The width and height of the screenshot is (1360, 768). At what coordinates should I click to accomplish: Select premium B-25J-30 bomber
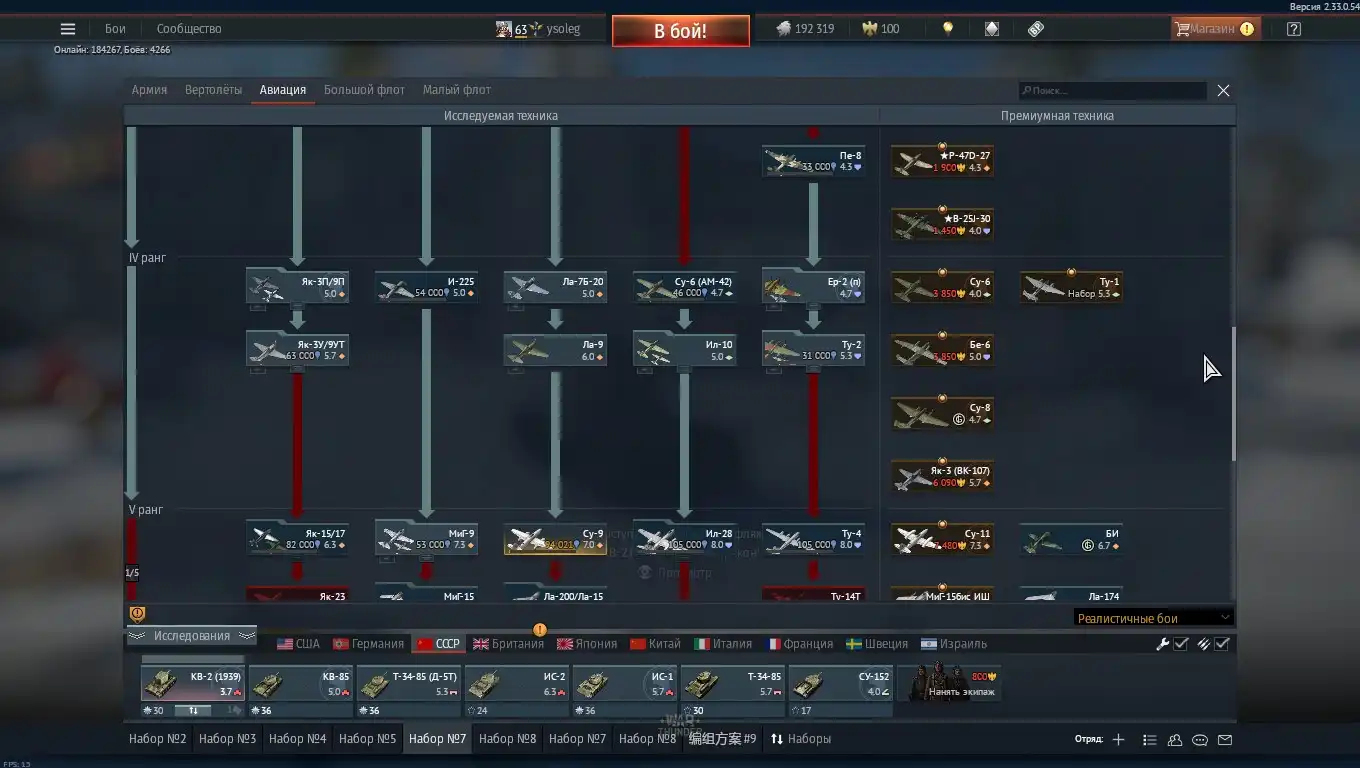coord(942,224)
